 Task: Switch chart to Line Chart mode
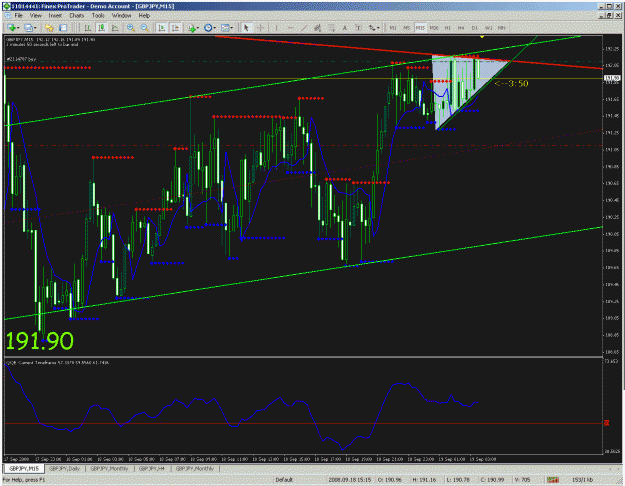pyautogui.click(x=115, y=28)
